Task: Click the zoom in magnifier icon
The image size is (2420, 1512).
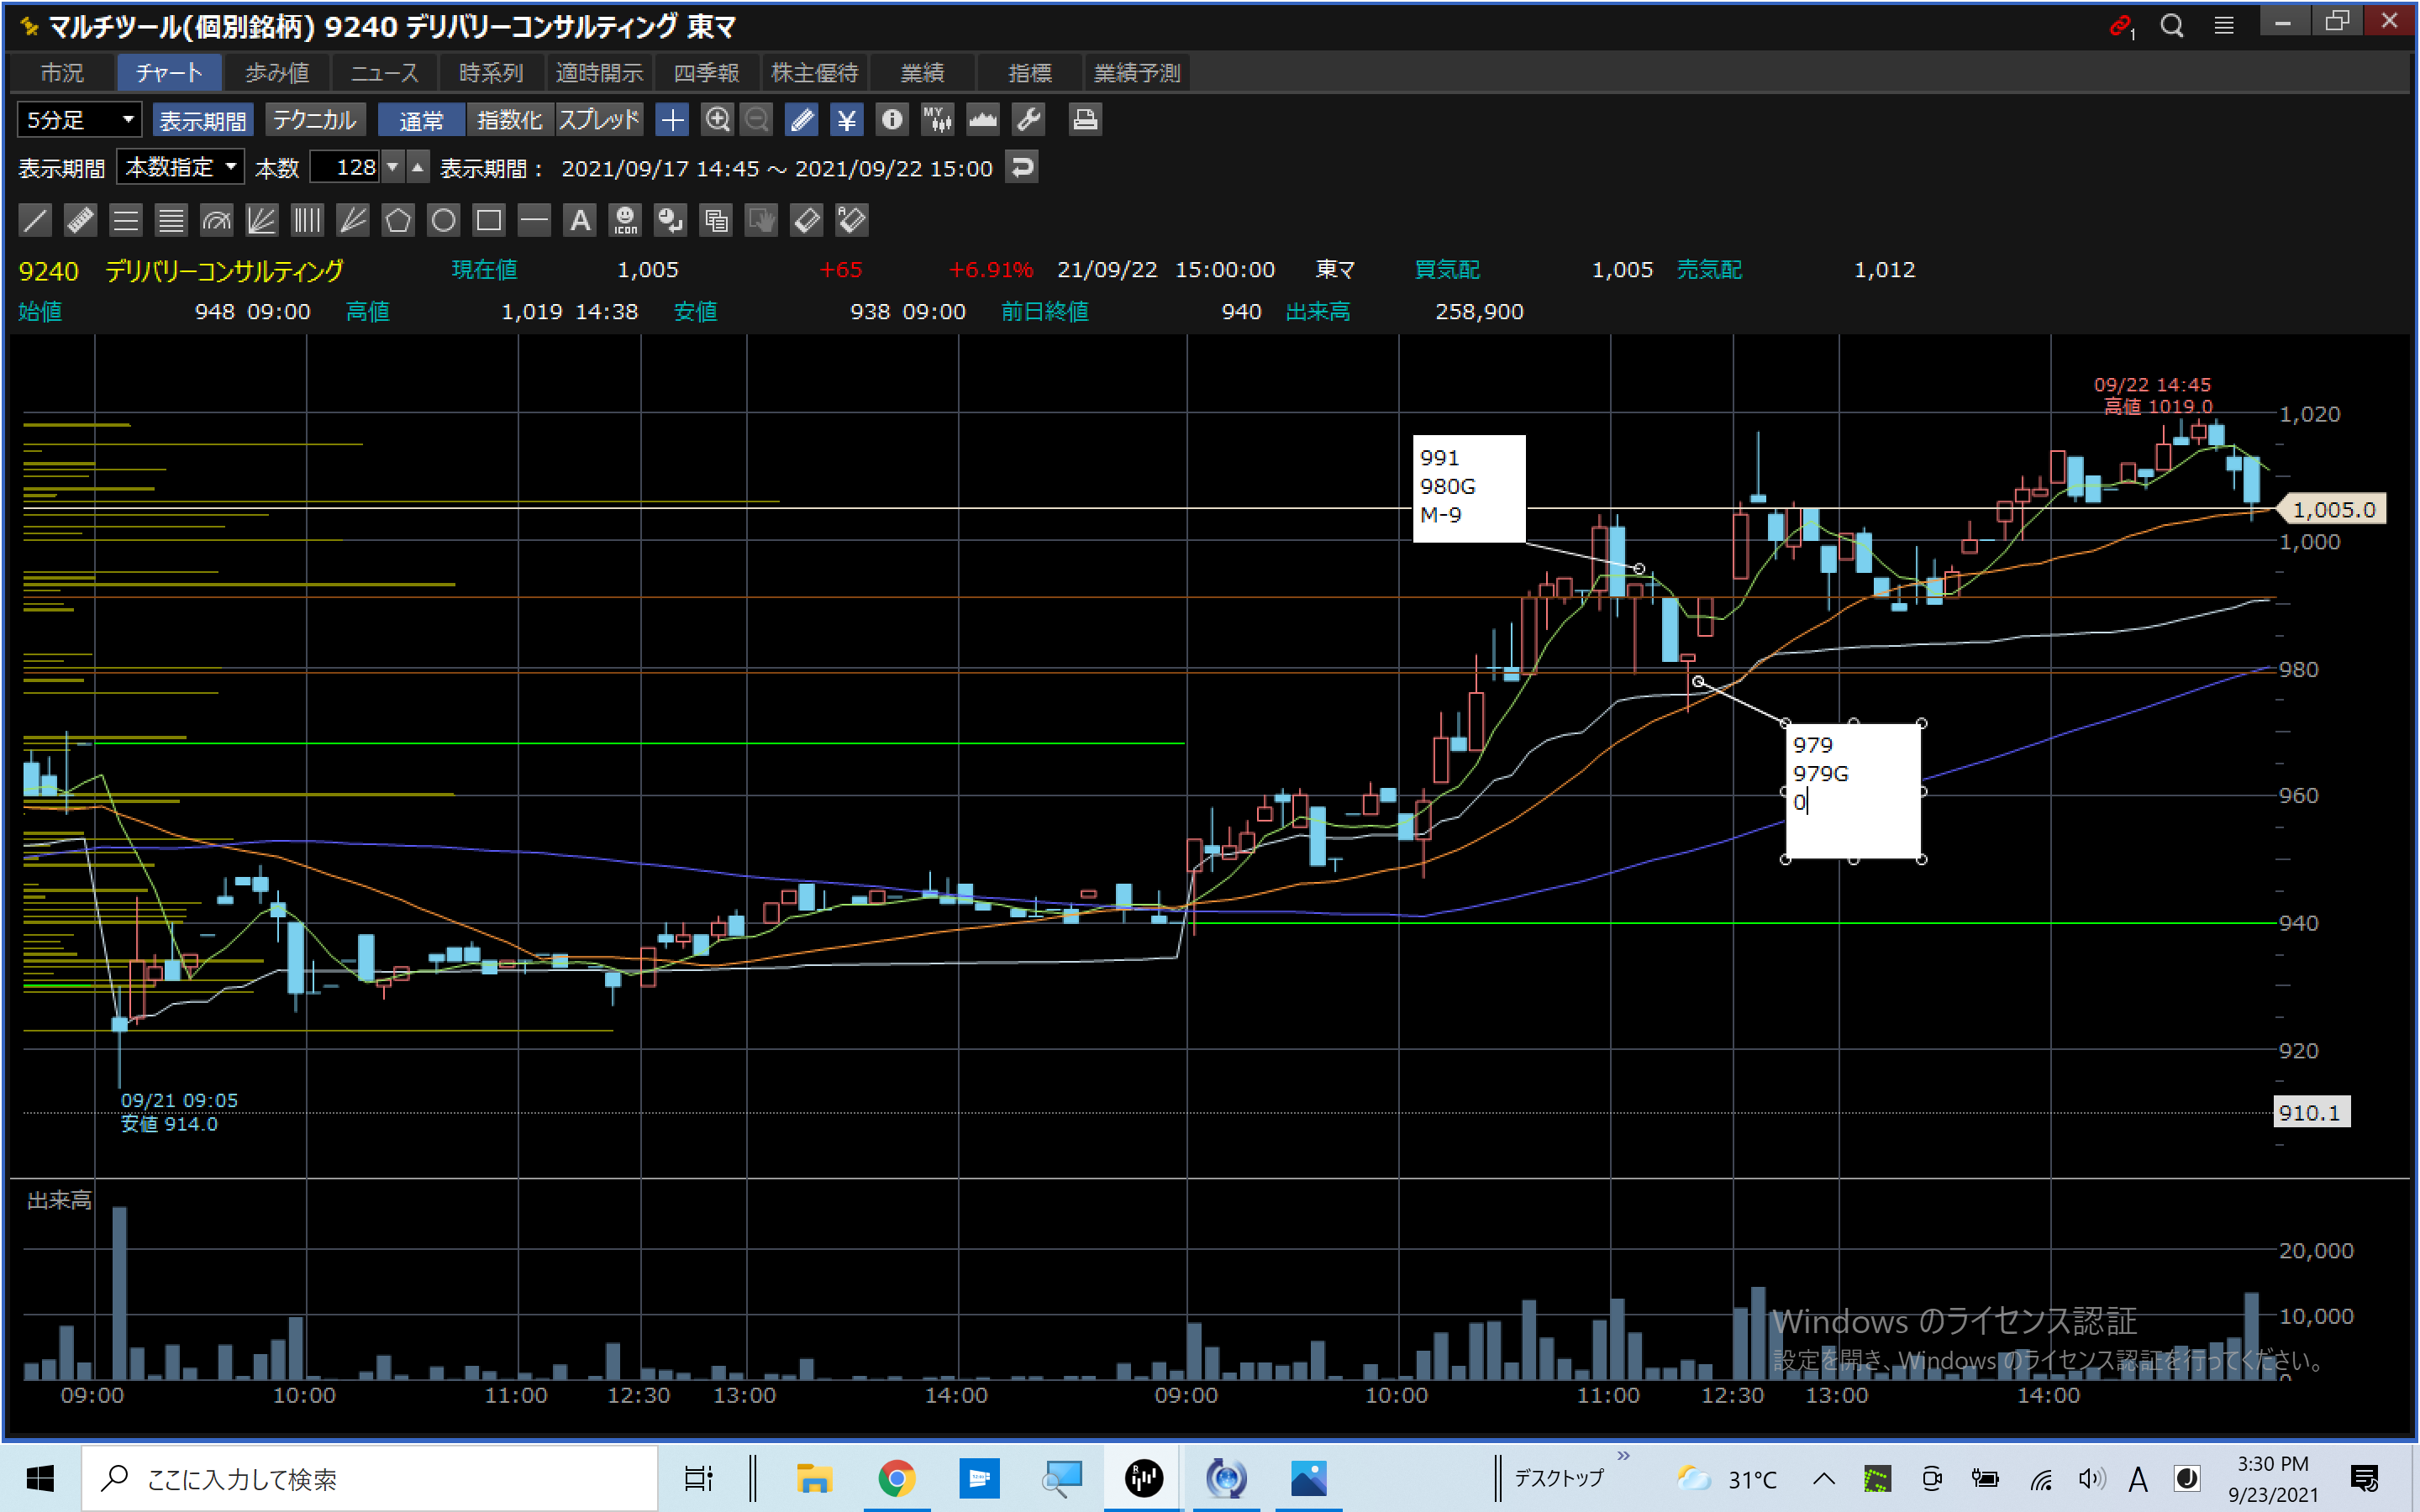Action: click(x=717, y=120)
